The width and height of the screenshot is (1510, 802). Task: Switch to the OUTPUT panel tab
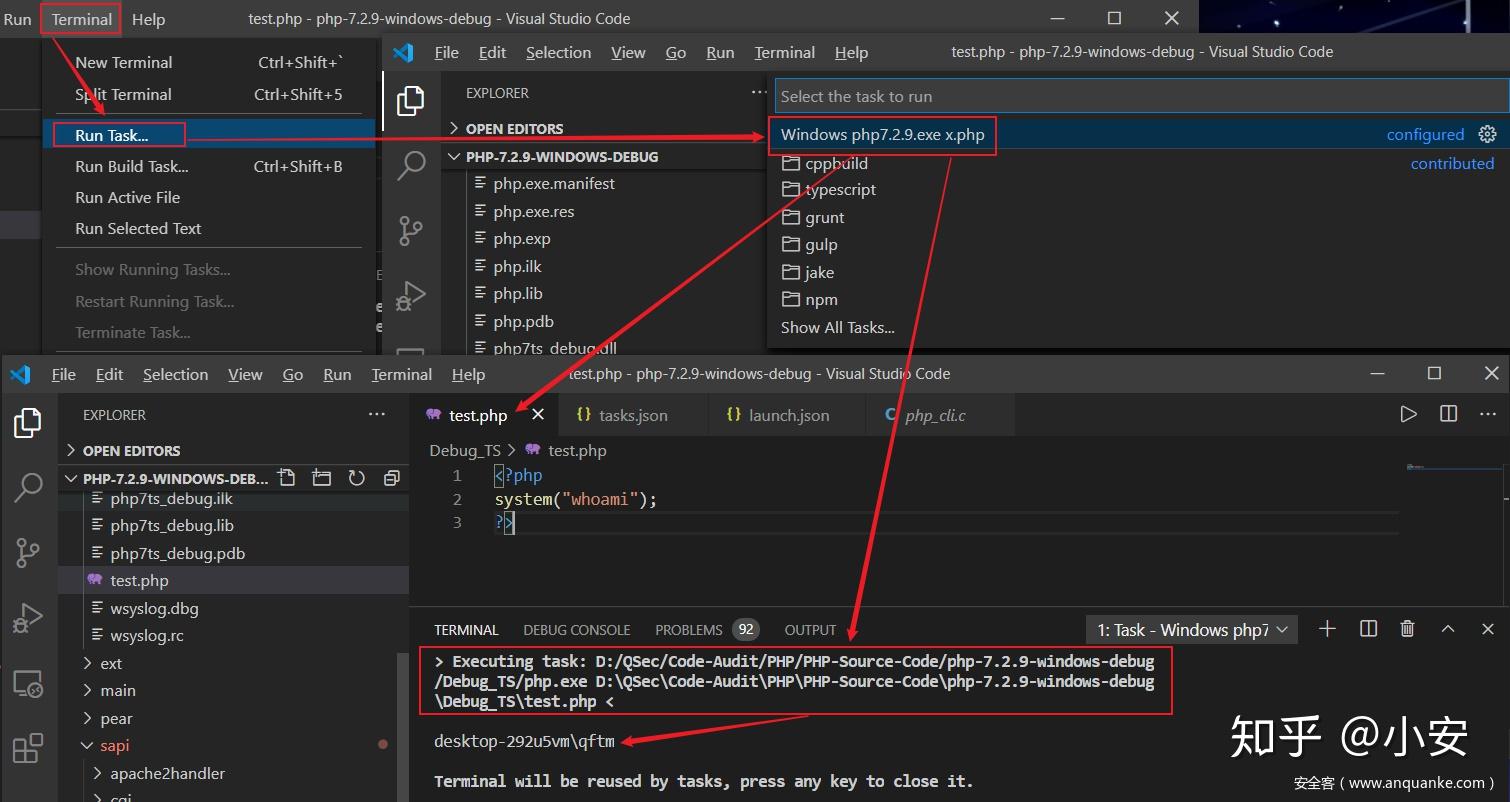(810, 630)
